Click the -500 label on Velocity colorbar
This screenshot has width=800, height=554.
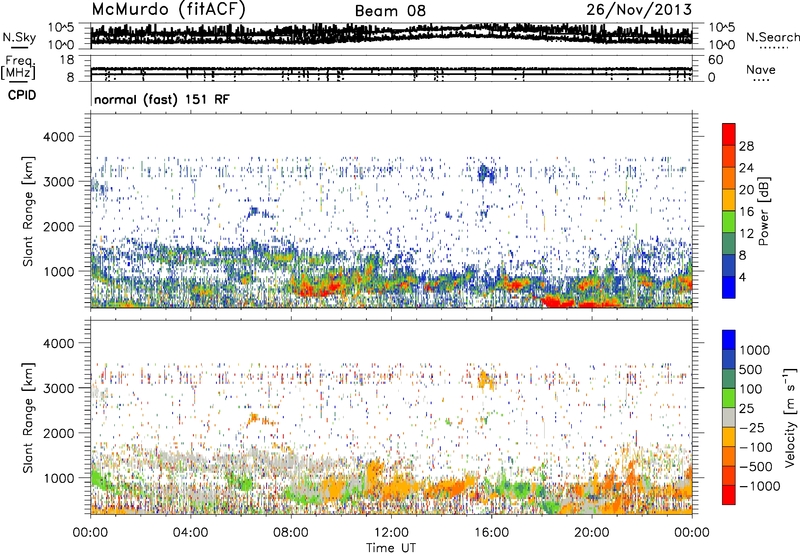[756, 467]
